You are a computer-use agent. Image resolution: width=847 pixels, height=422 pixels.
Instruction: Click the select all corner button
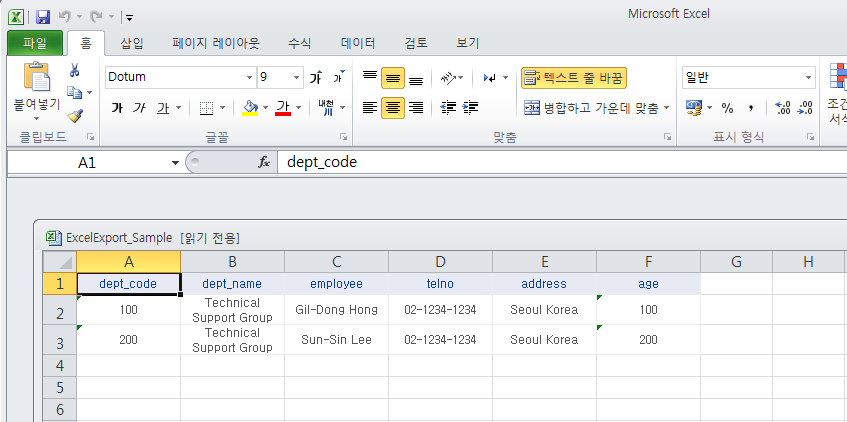pyautogui.click(x=60, y=262)
